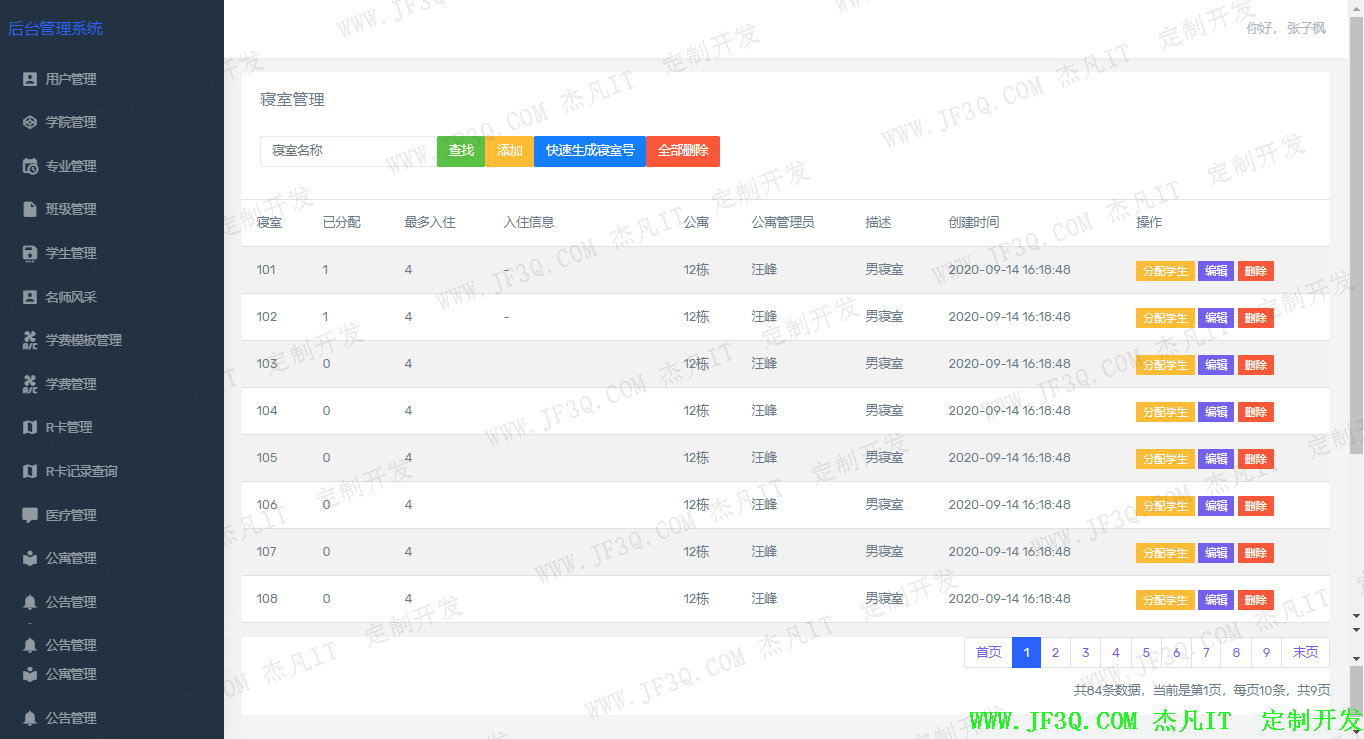Click the green 查找 search button

[461, 151]
